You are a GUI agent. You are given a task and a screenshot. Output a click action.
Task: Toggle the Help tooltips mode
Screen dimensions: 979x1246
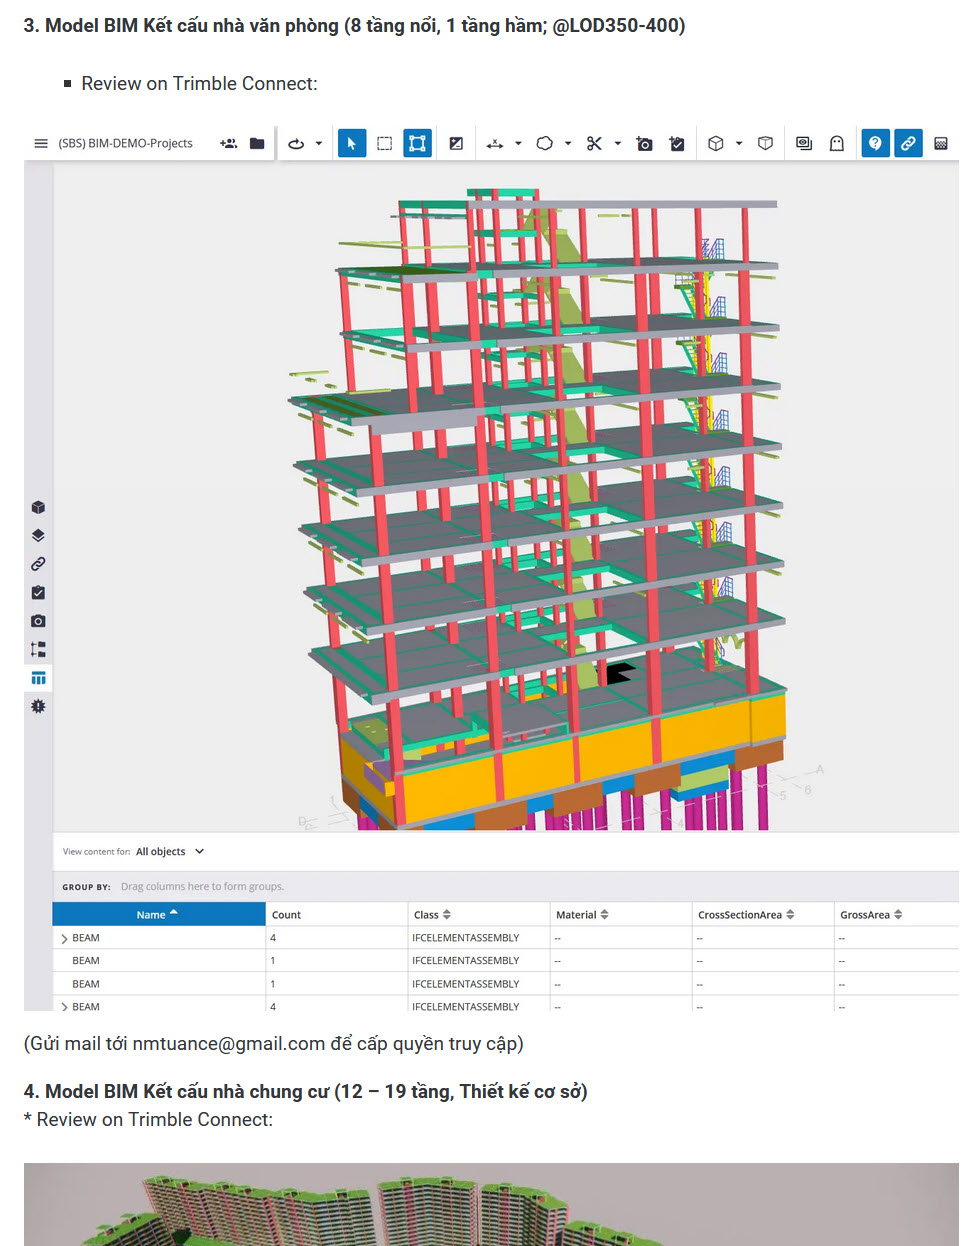pyautogui.click(x=875, y=143)
